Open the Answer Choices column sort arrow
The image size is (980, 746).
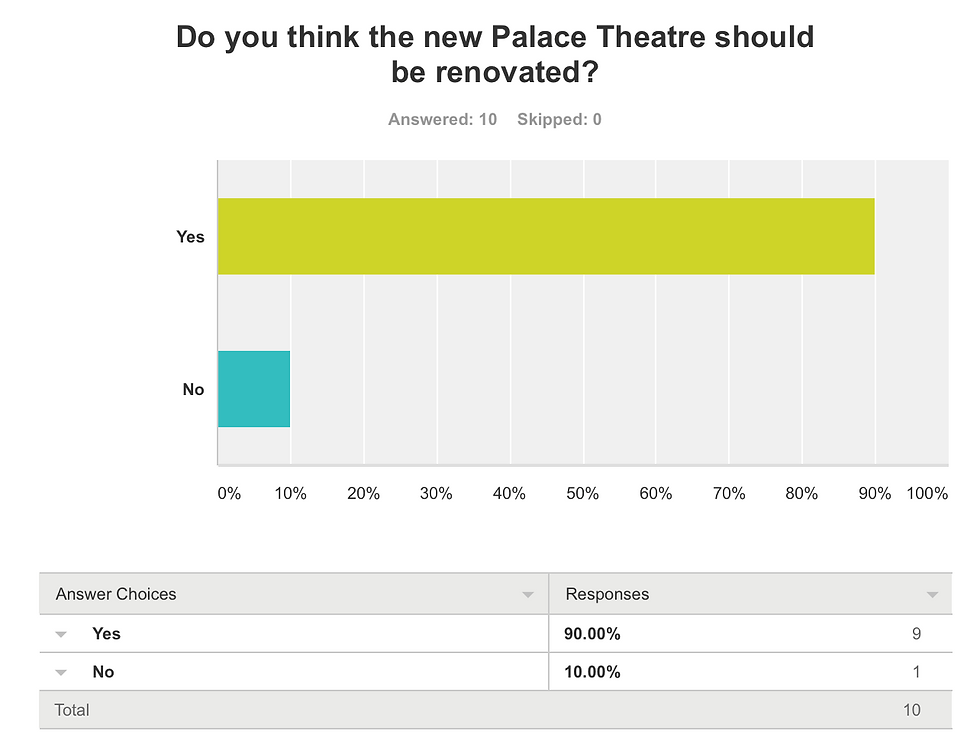click(x=528, y=594)
